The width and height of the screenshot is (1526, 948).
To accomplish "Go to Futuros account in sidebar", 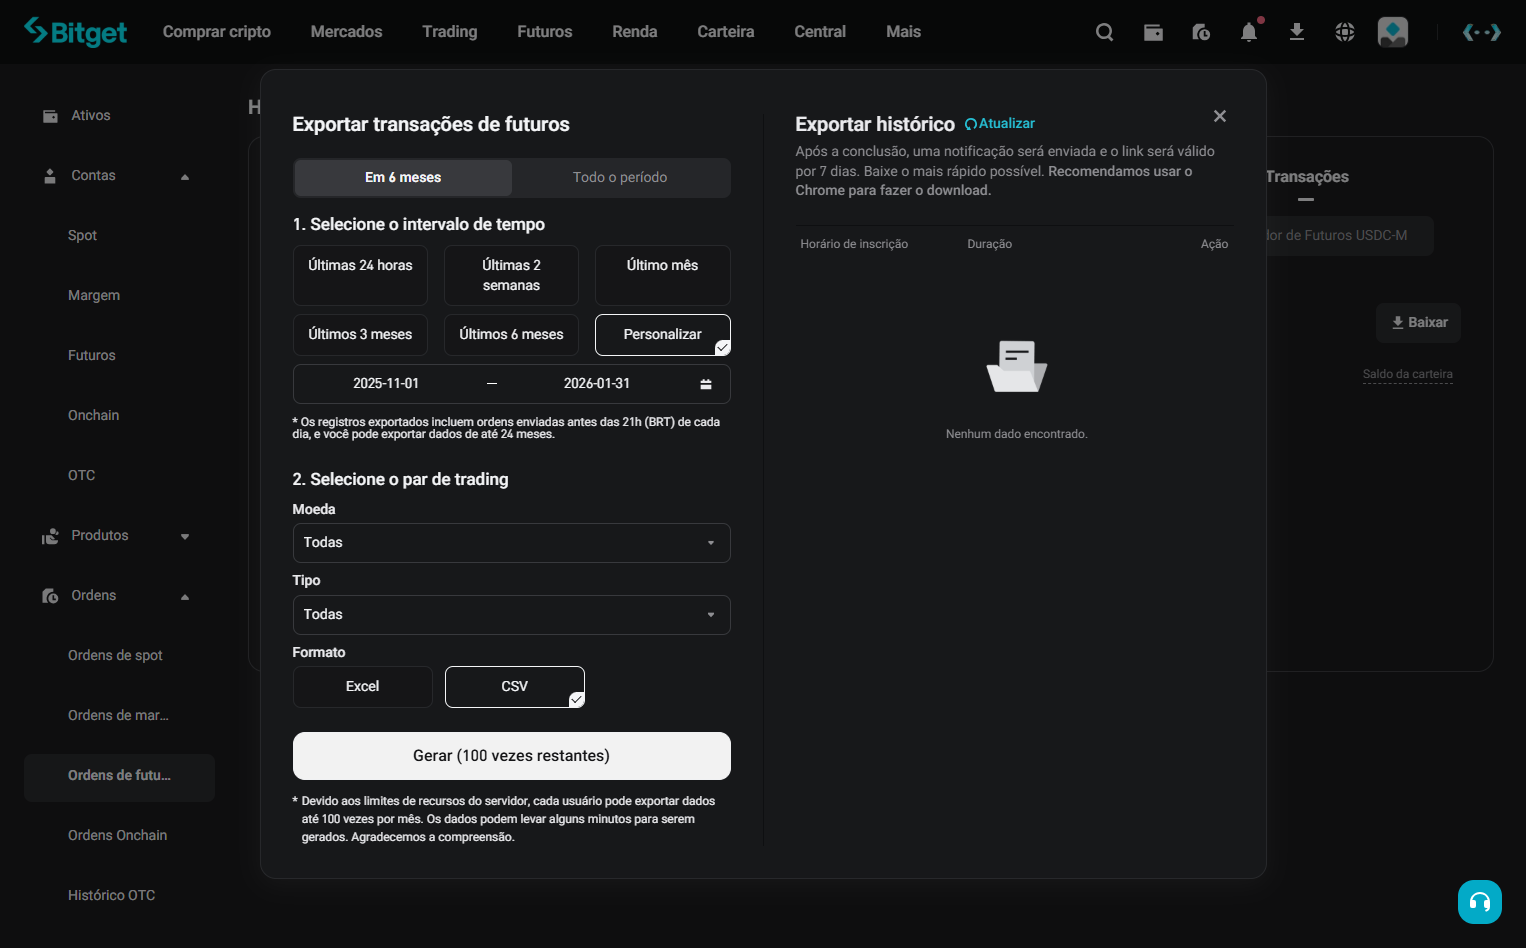I will tap(92, 355).
